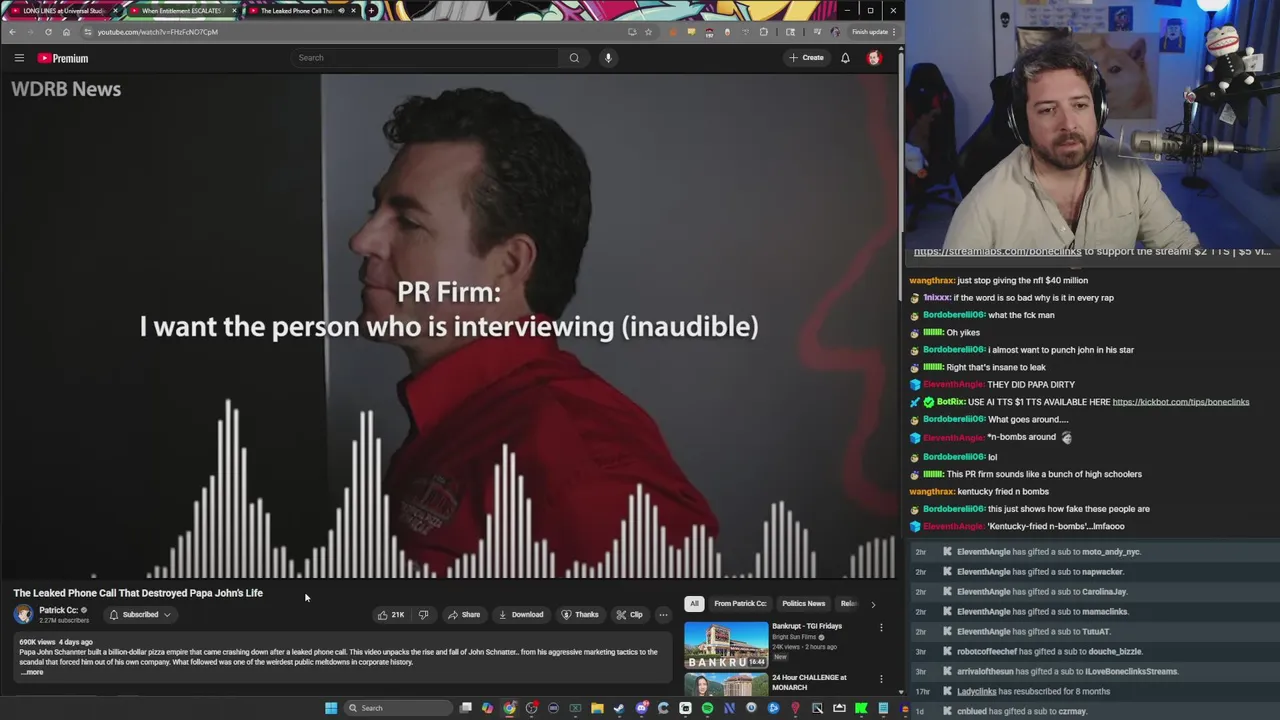Open Bankrupt - TGI Fridays video thumbnail
Image resolution: width=1280 pixels, height=720 pixels.
tap(726, 645)
